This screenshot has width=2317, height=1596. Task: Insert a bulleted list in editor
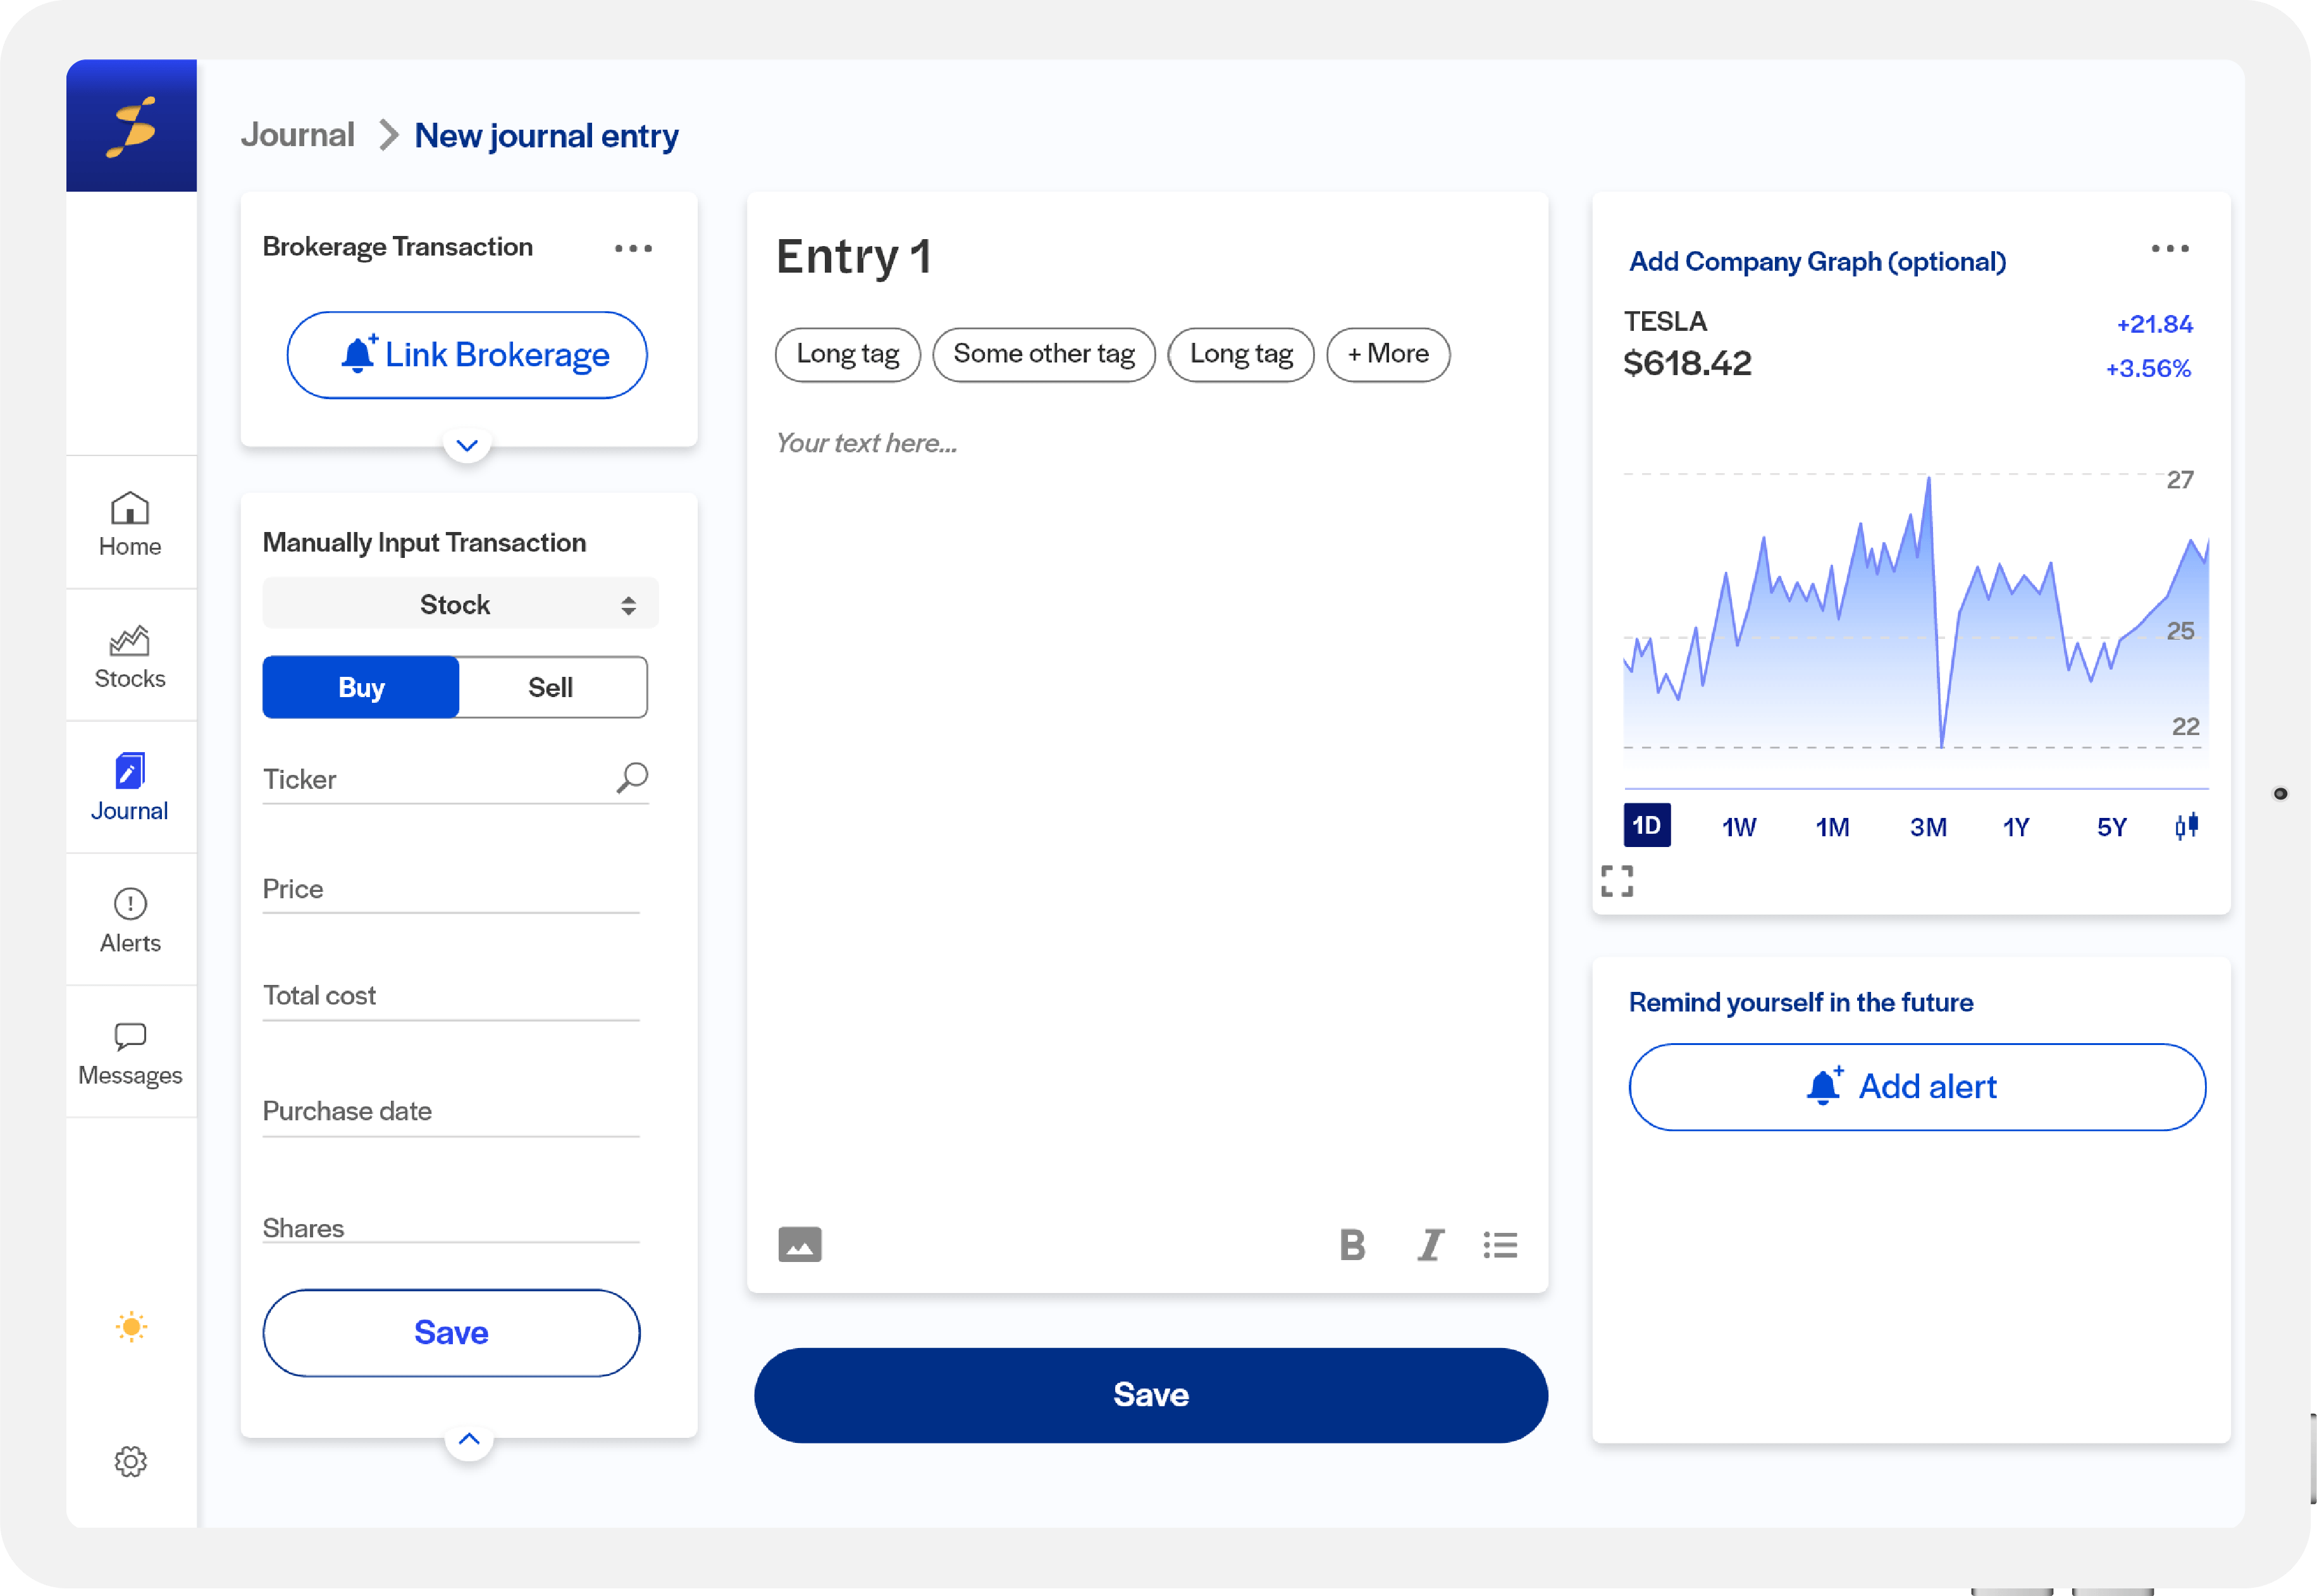click(x=1500, y=1245)
